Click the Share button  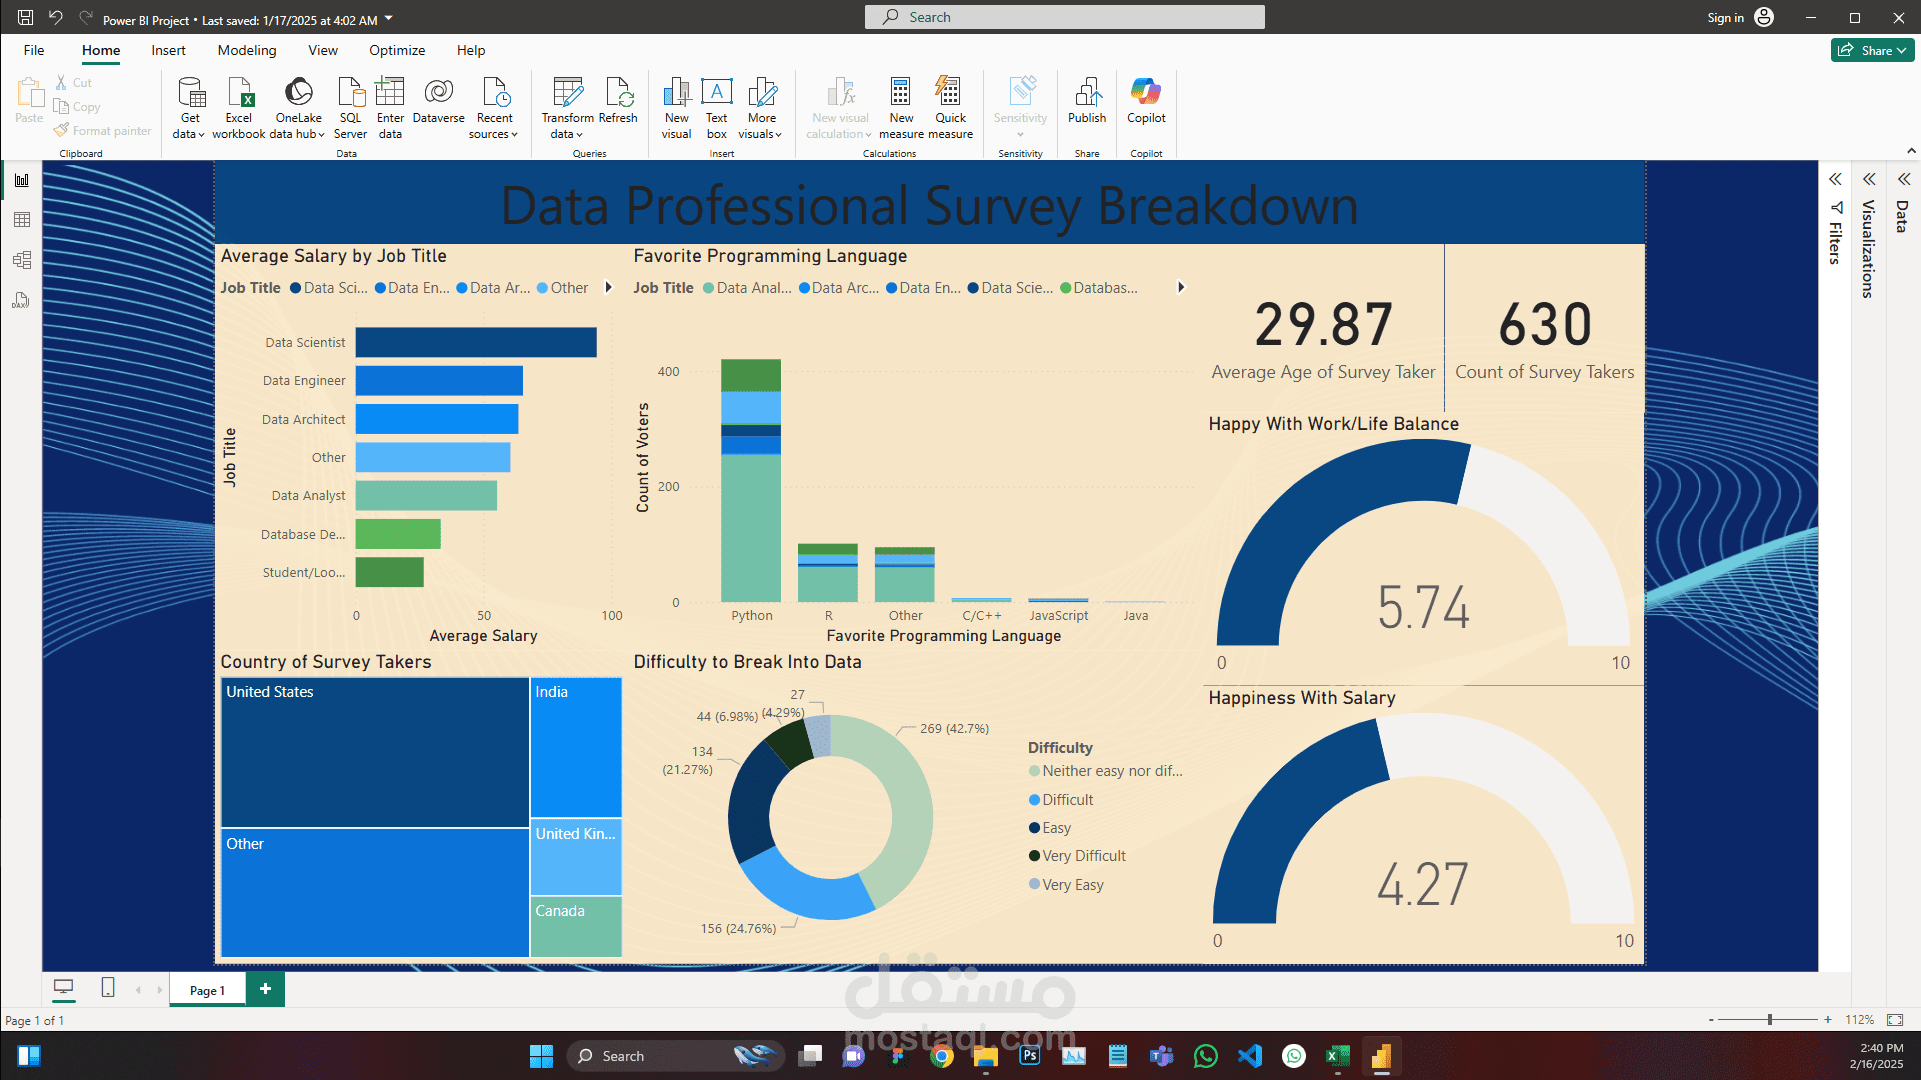1872,50
